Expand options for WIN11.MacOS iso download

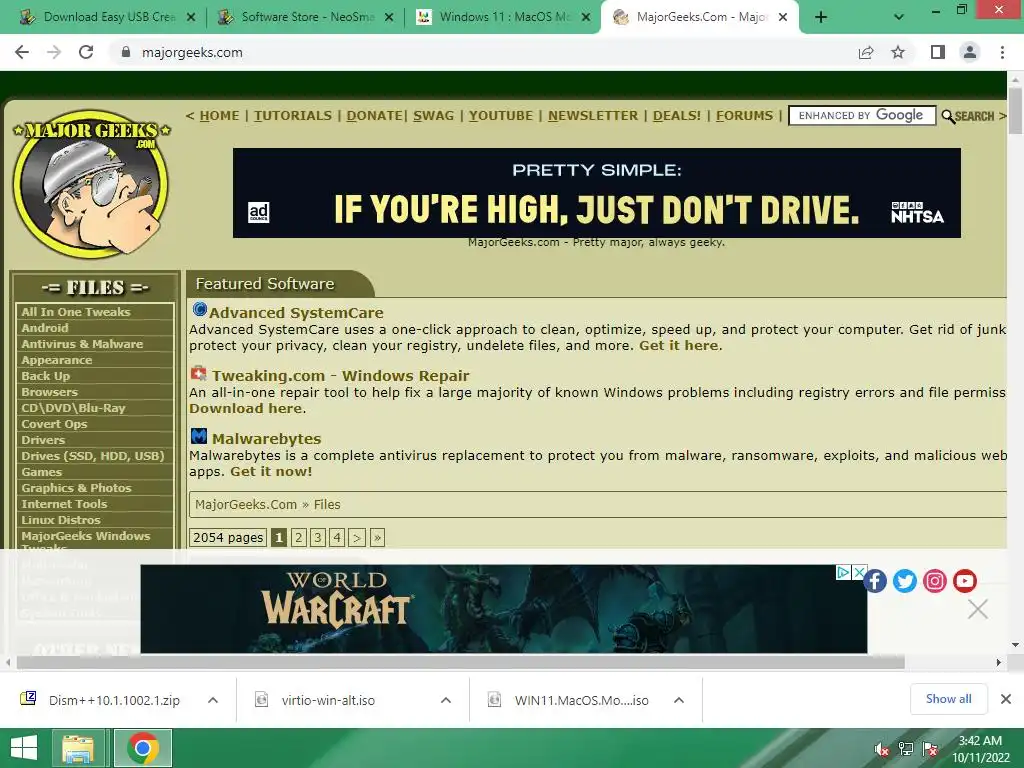point(679,700)
